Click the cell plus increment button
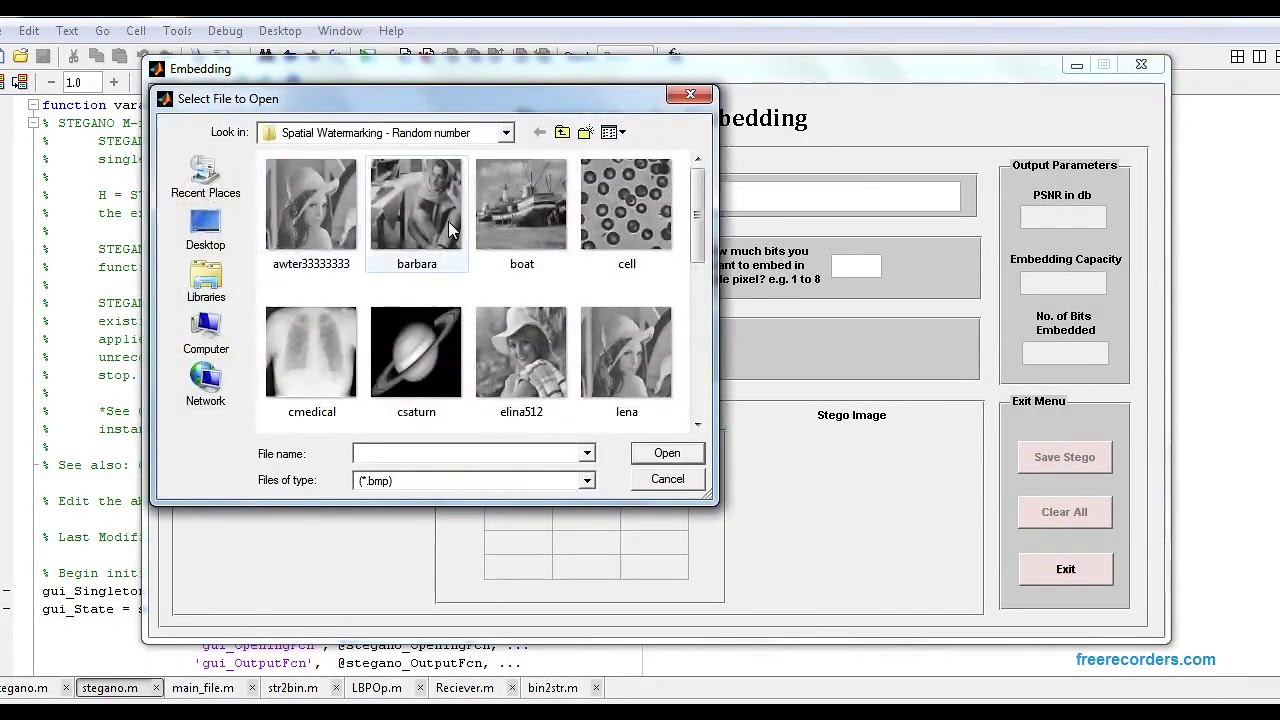This screenshot has height=720, width=1280. coord(114,82)
